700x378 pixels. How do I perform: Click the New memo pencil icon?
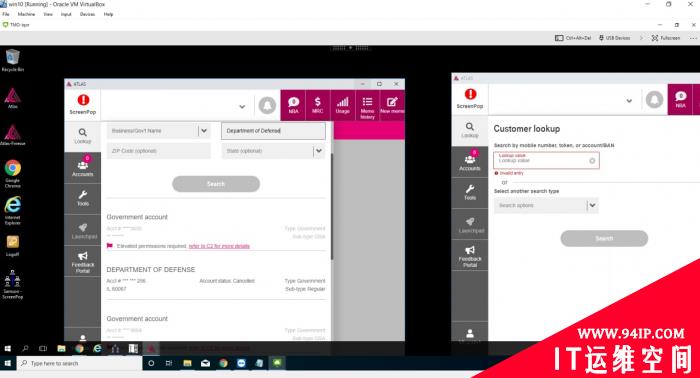coord(392,105)
